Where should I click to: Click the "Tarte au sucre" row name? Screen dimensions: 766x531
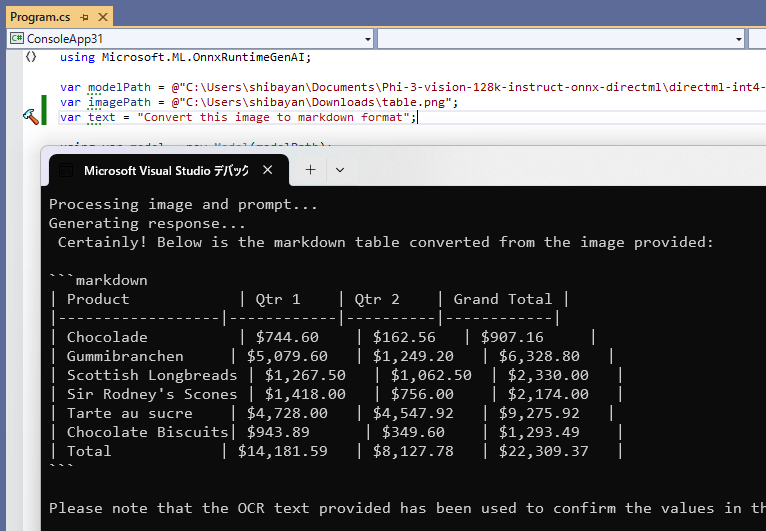click(x=129, y=413)
